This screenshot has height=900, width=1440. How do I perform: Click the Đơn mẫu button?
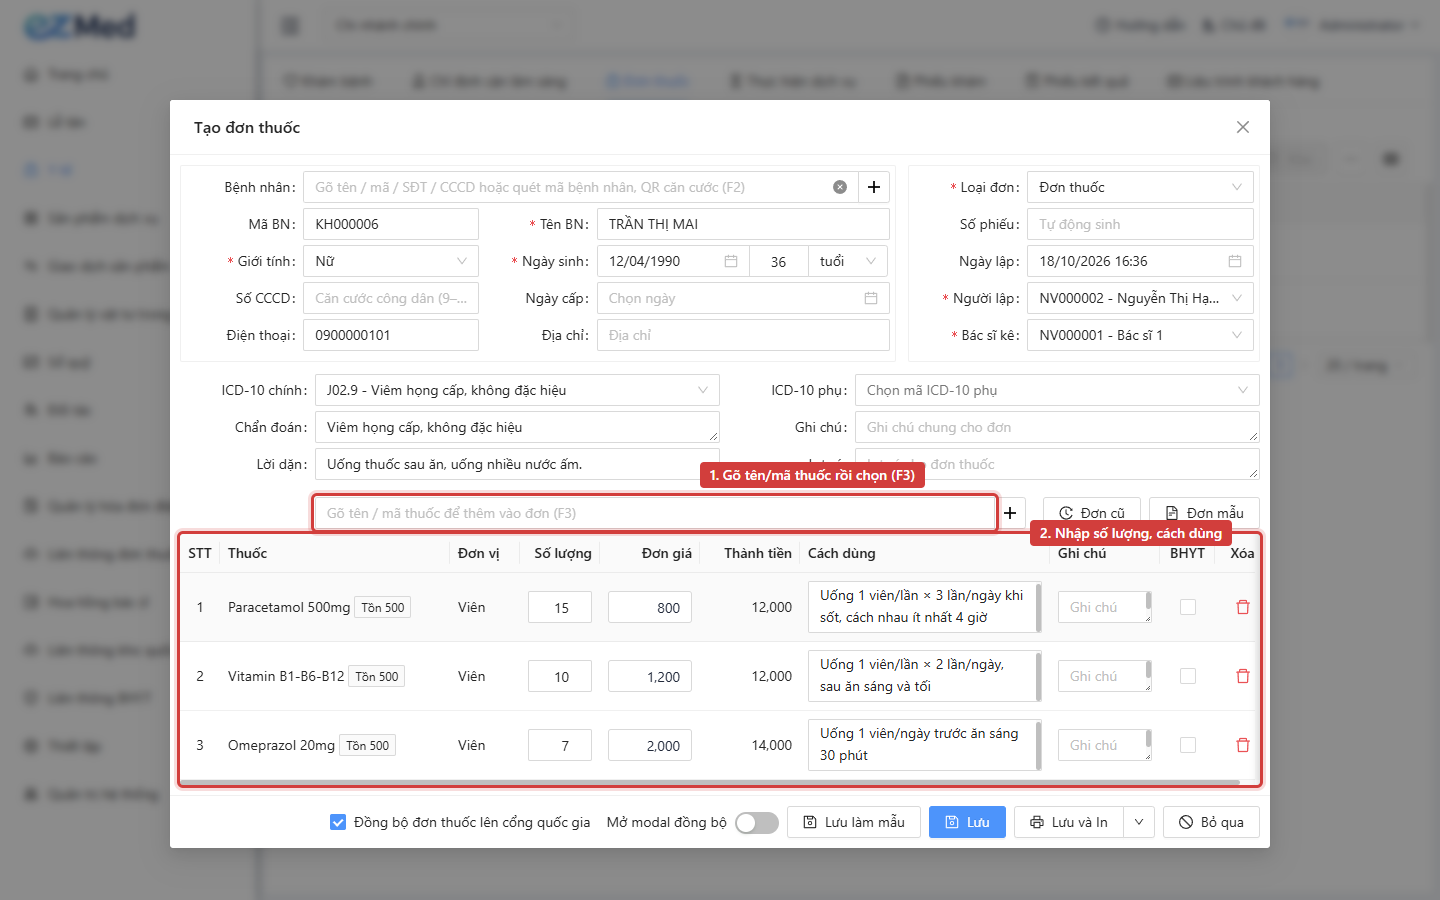[1204, 512]
